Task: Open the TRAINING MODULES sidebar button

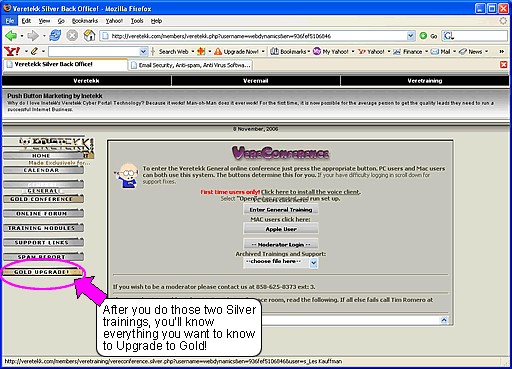Action: pyautogui.click(x=43, y=228)
